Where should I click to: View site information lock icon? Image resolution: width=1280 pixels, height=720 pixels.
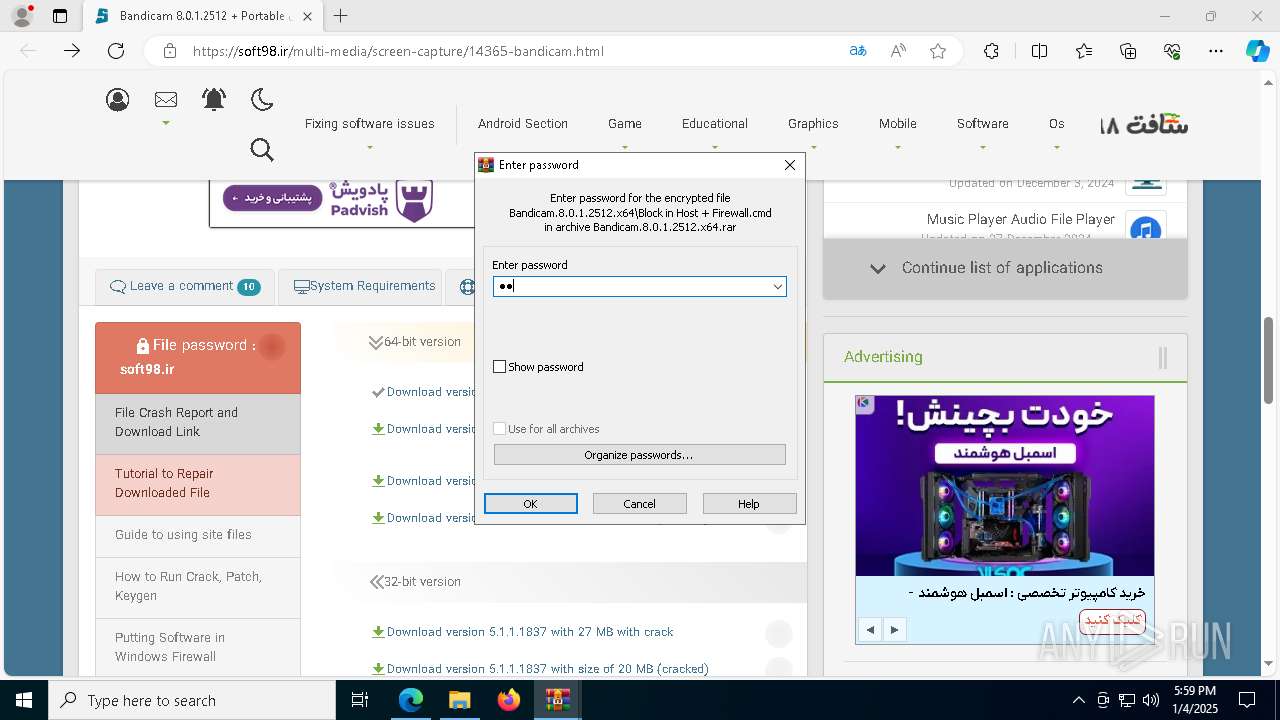click(170, 51)
